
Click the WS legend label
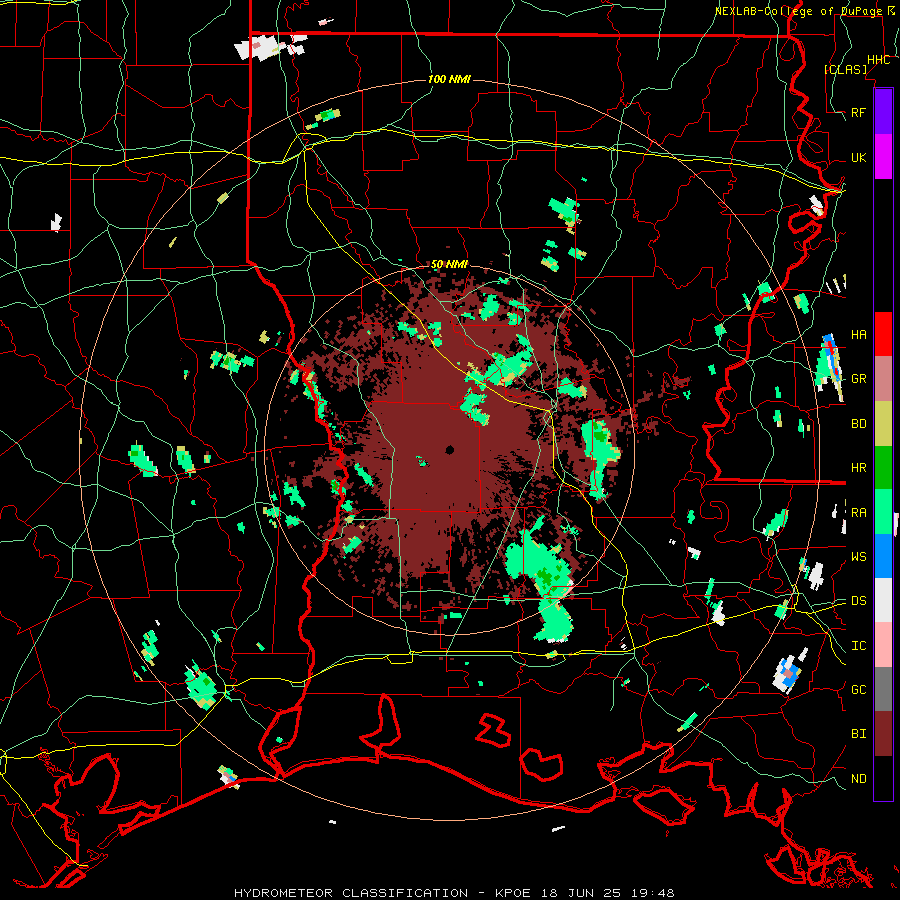(x=858, y=556)
